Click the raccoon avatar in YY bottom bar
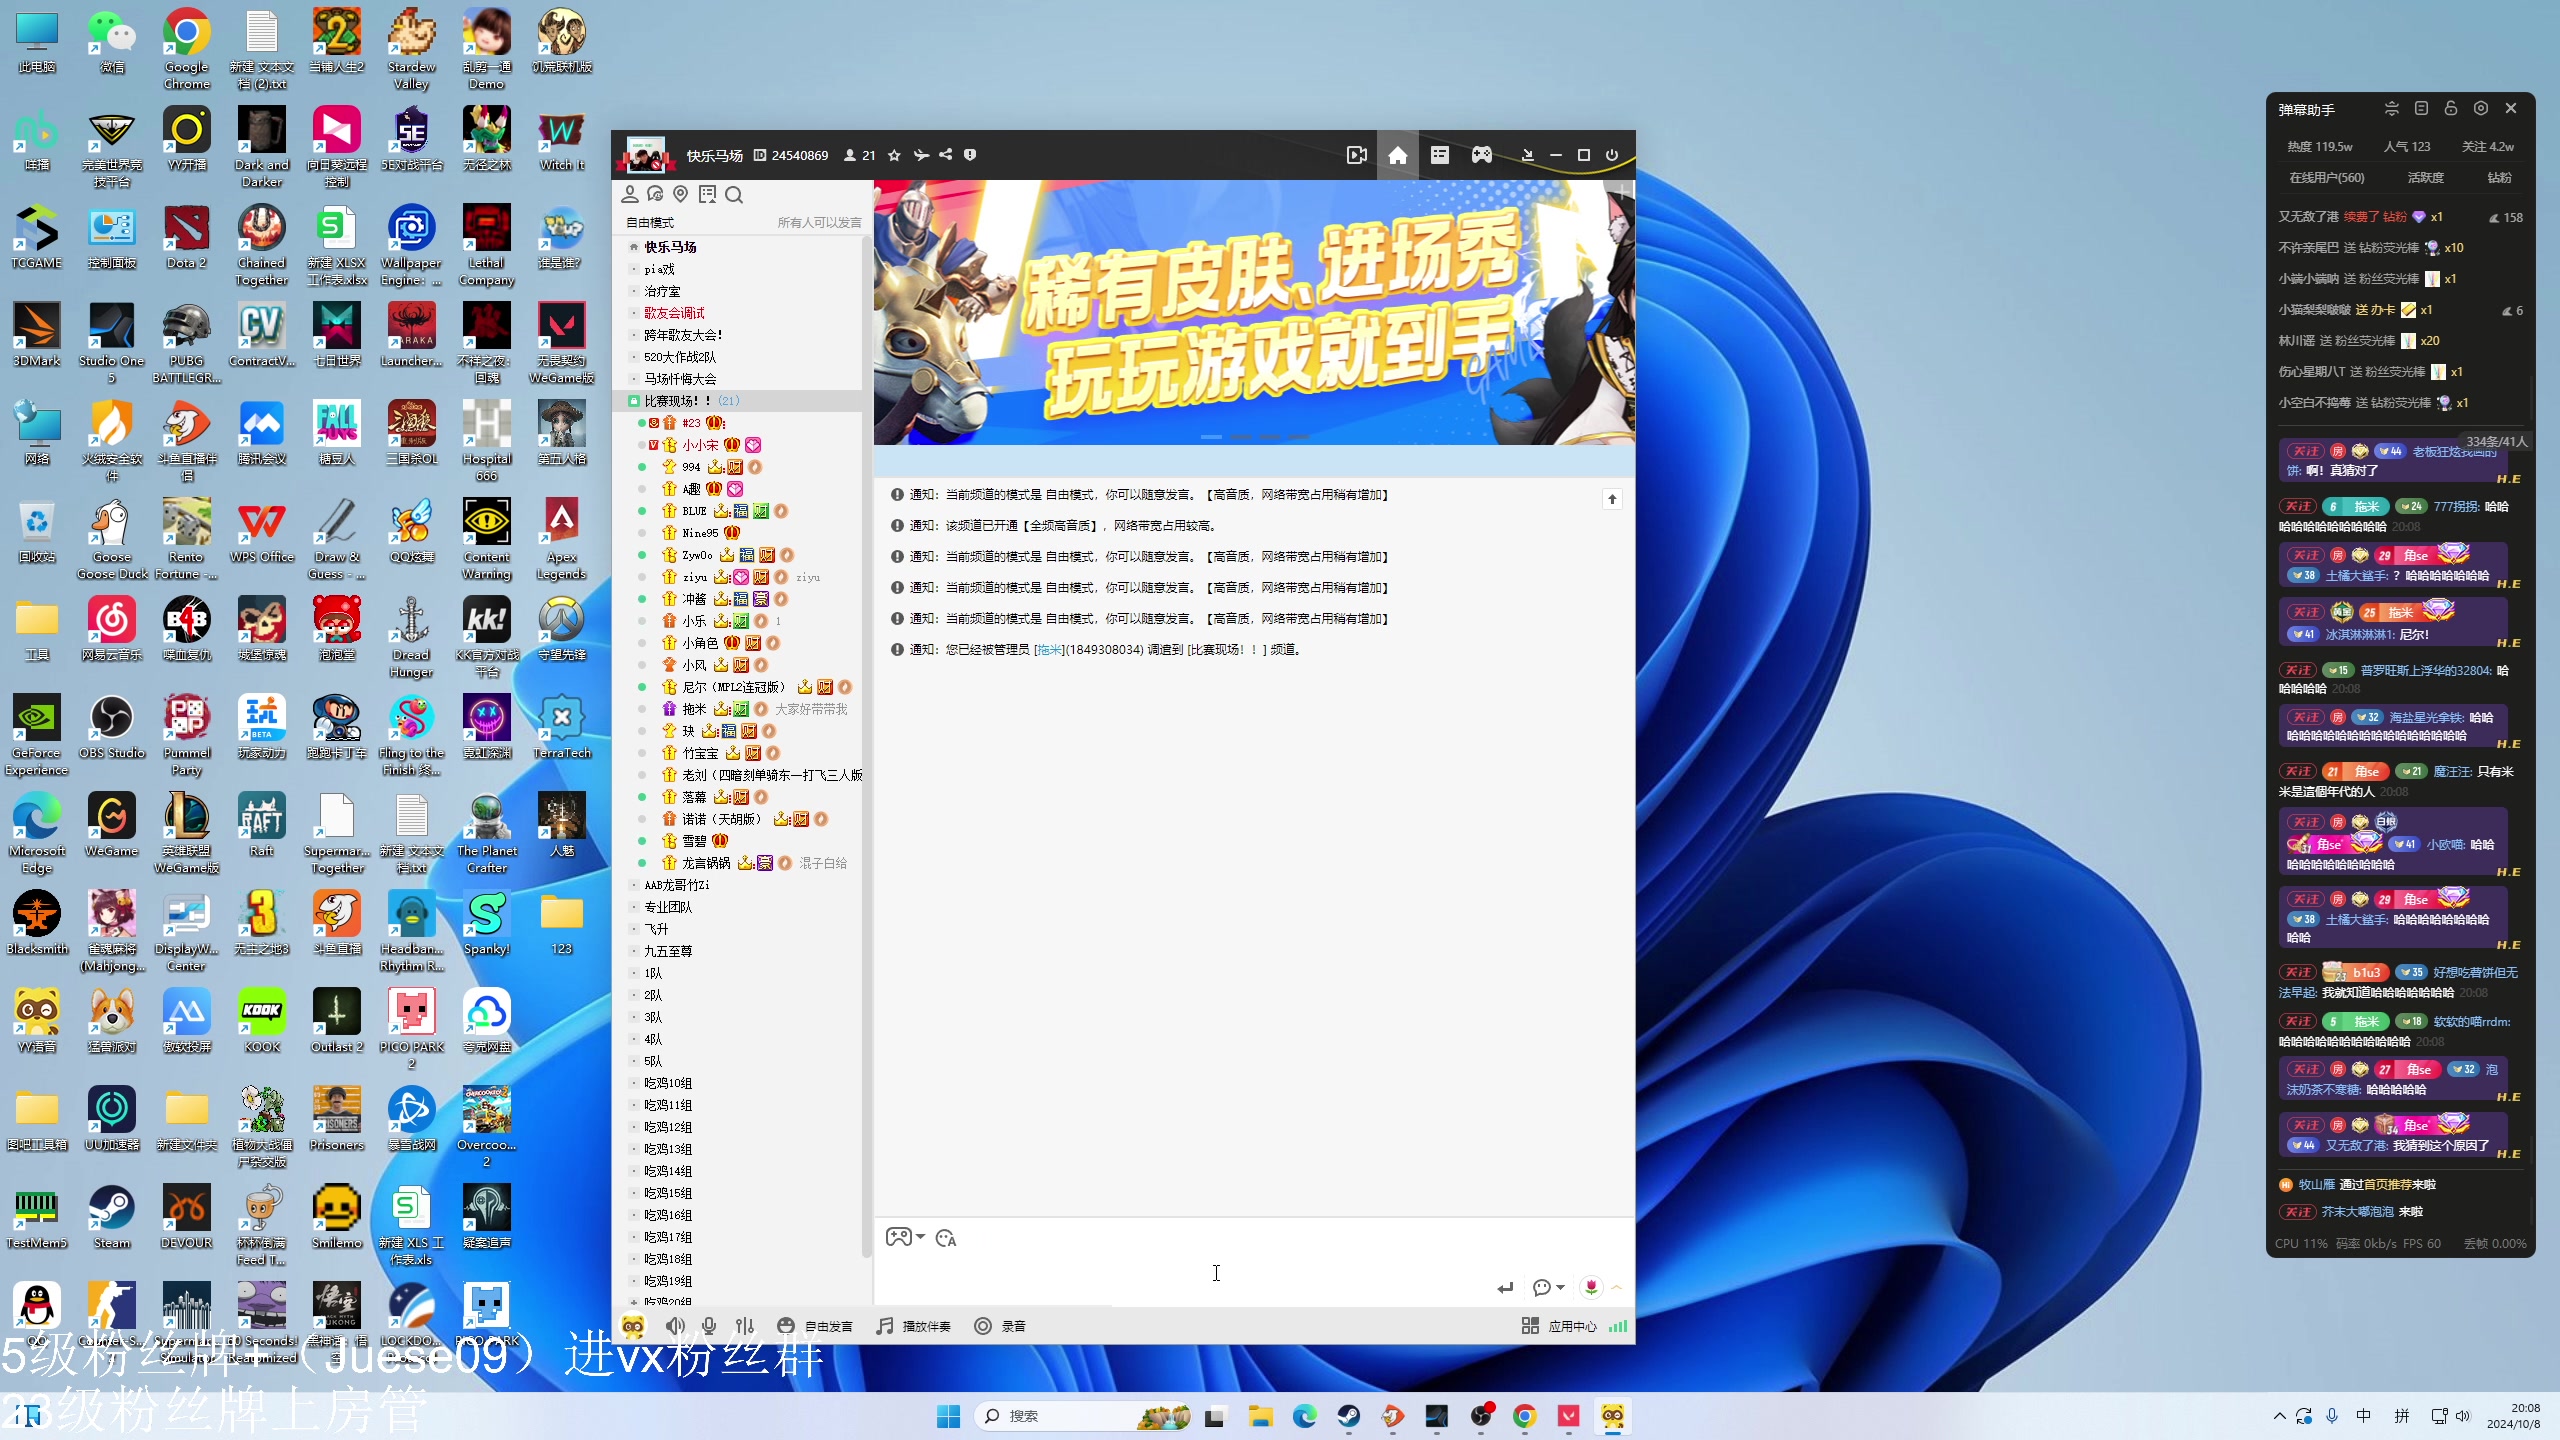Screen dimensions: 2560x1440 point(633,1326)
